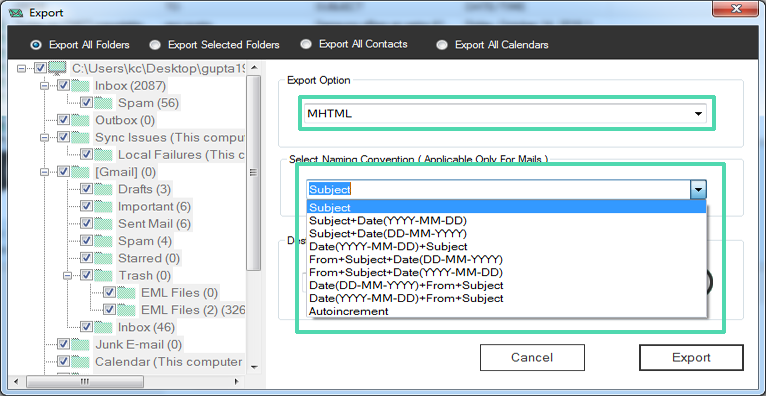
Task: Click the Export window title icon
Action: click(16, 13)
